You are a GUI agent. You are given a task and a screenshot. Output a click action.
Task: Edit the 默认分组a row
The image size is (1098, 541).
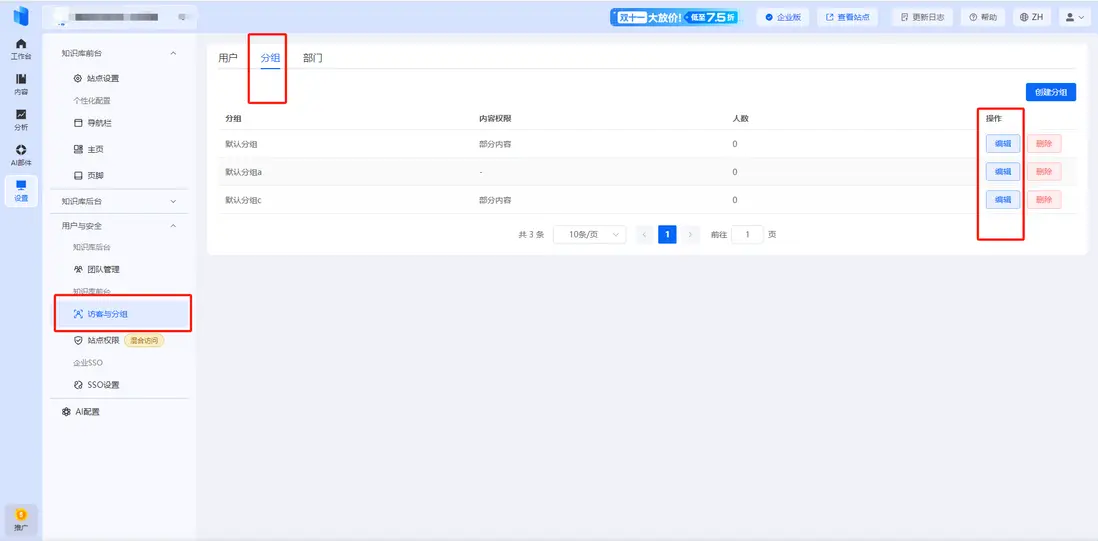[1003, 171]
